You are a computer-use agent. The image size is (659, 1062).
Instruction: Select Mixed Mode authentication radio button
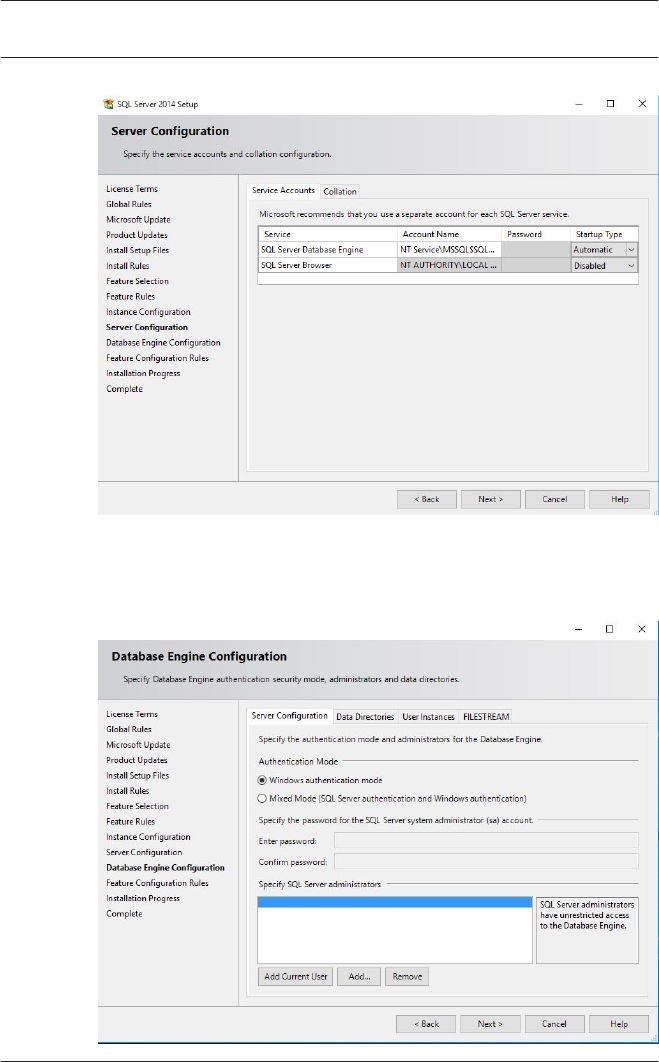click(x=263, y=799)
